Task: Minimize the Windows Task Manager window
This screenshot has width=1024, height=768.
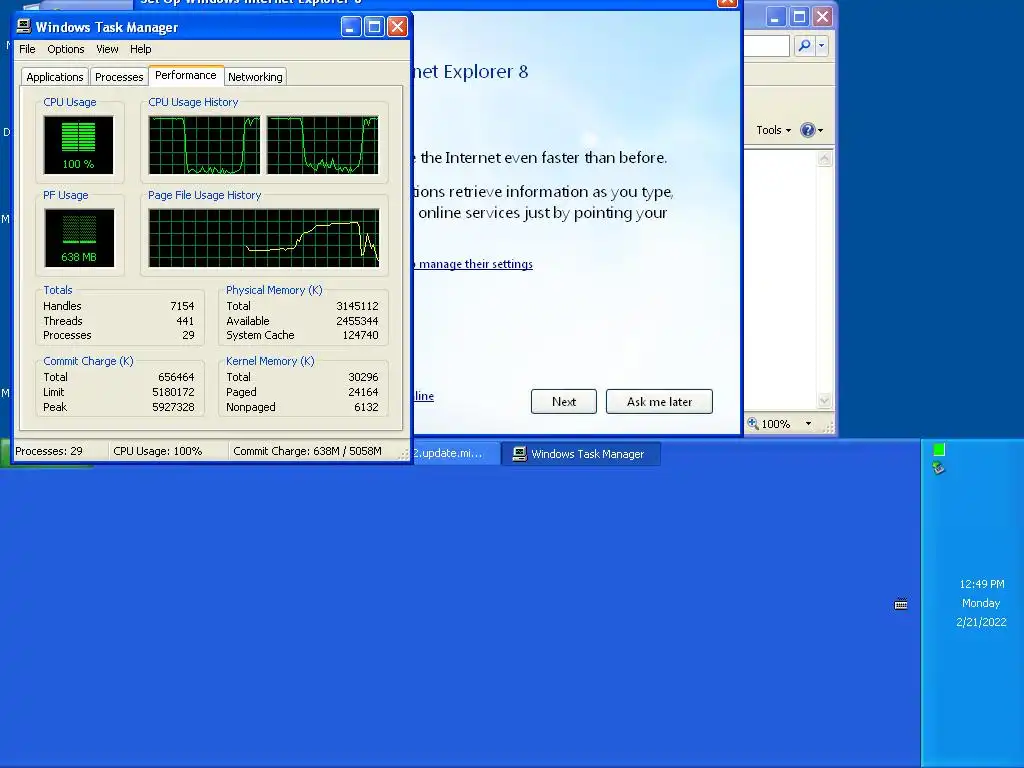Action: 351,27
